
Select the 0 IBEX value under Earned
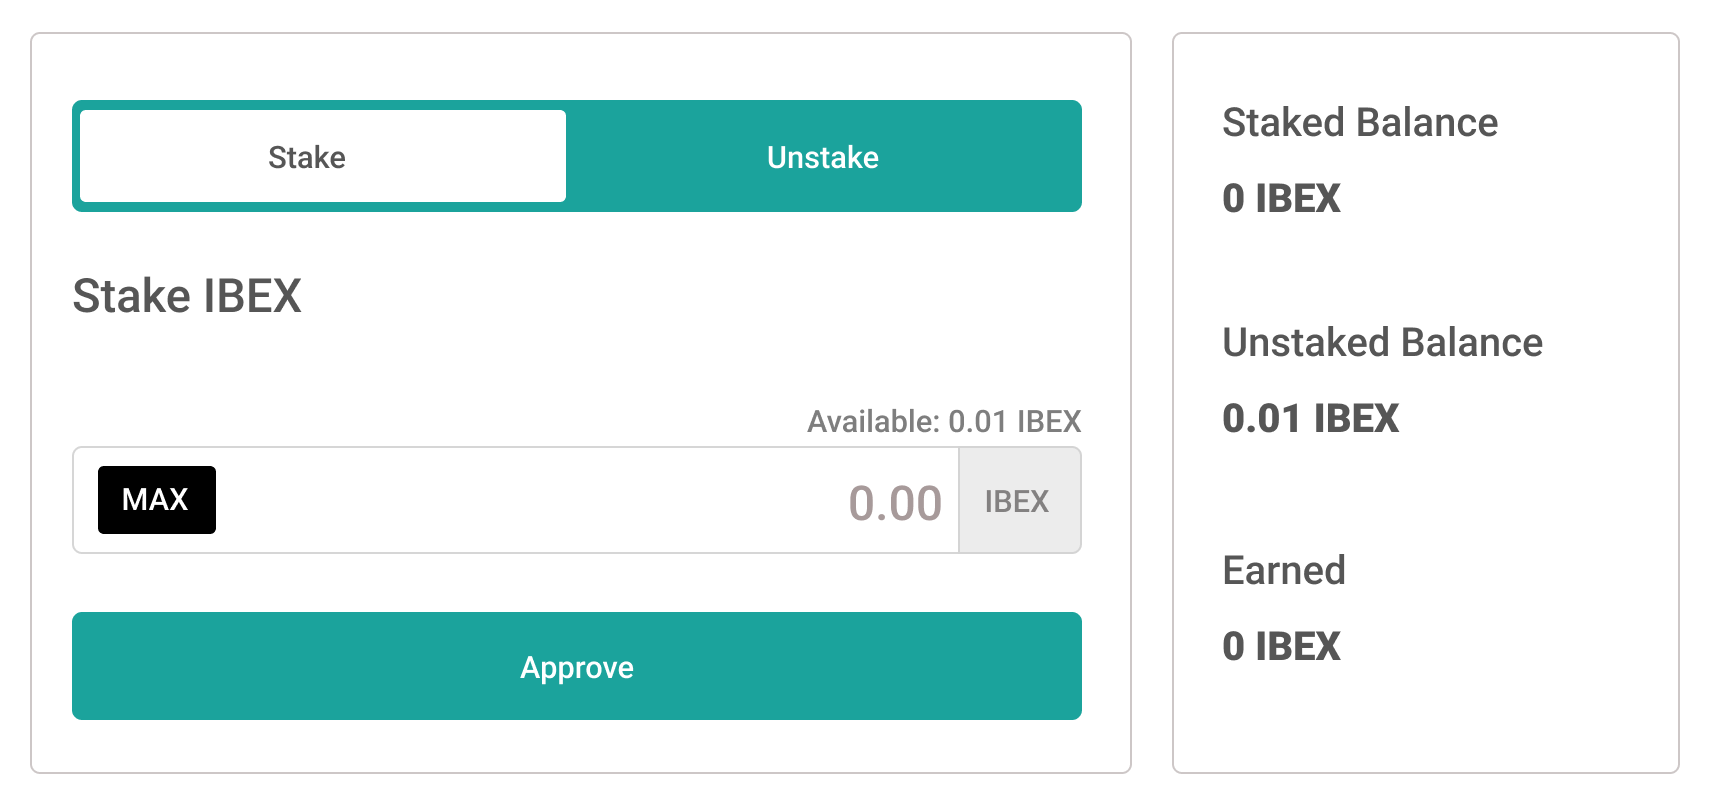[1281, 646]
